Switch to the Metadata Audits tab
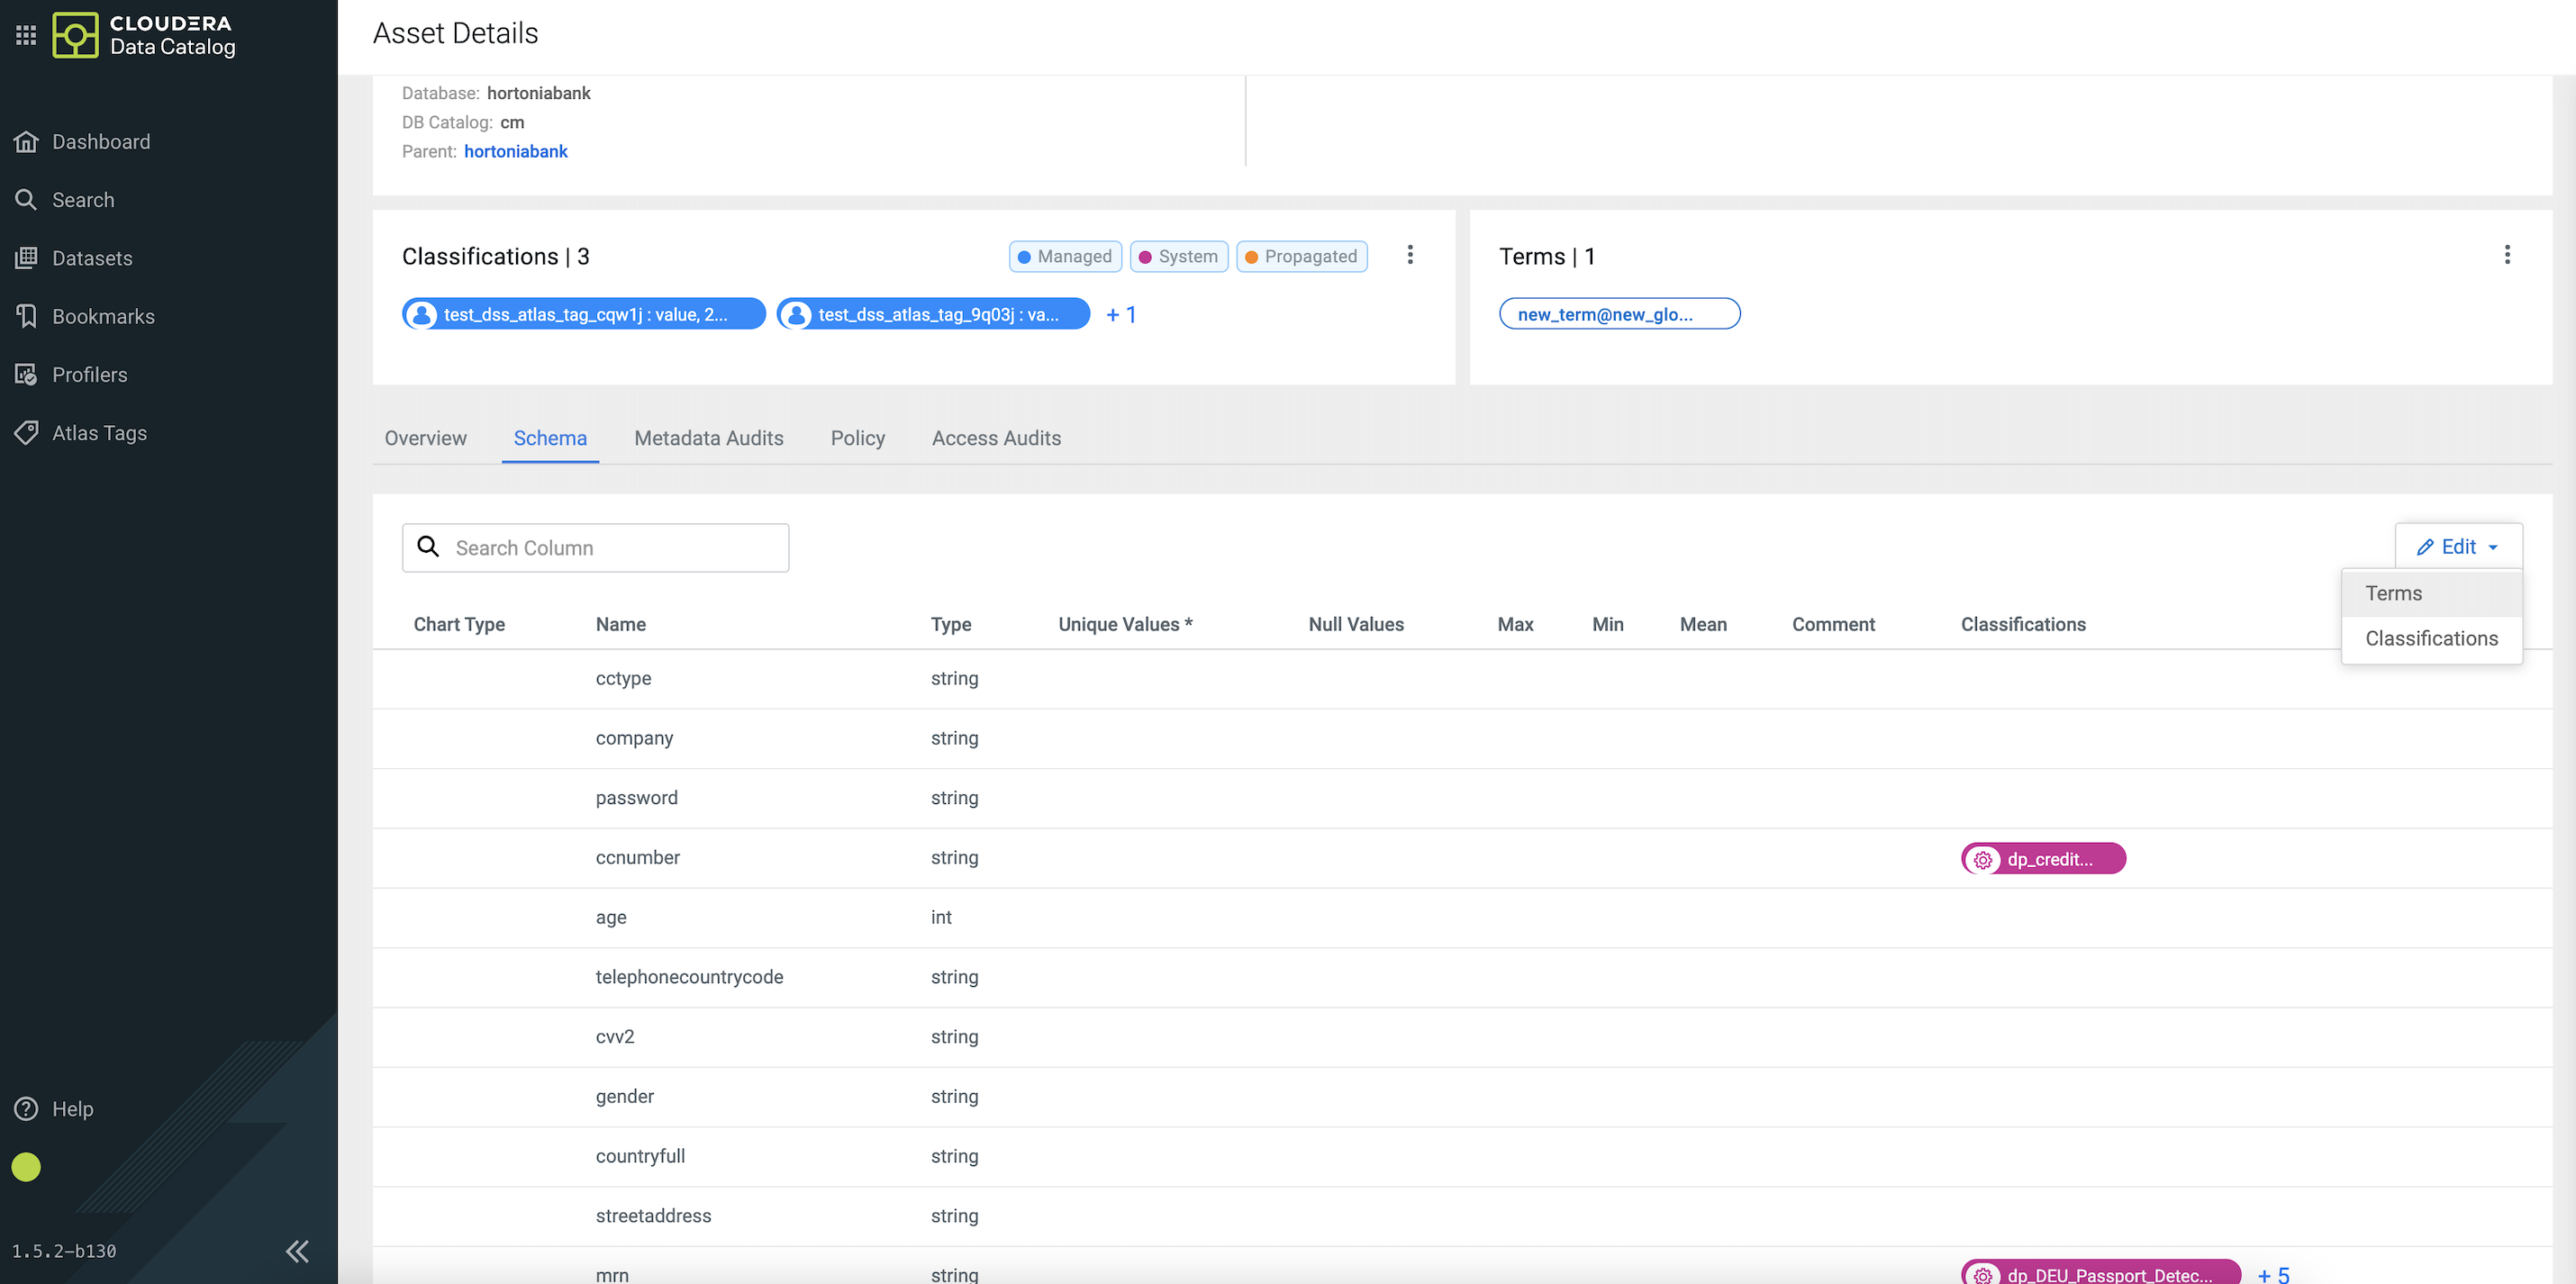This screenshot has width=2576, height=1284. pos(708,438)
